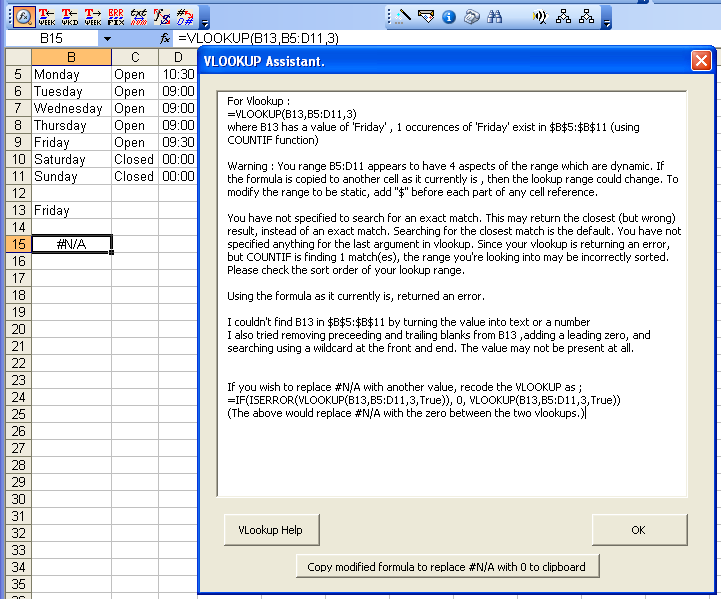The height and width of the screenshot is (599, 721).
Task: Click the first T WEEK toolbar icon
Action: click(46, 17)
